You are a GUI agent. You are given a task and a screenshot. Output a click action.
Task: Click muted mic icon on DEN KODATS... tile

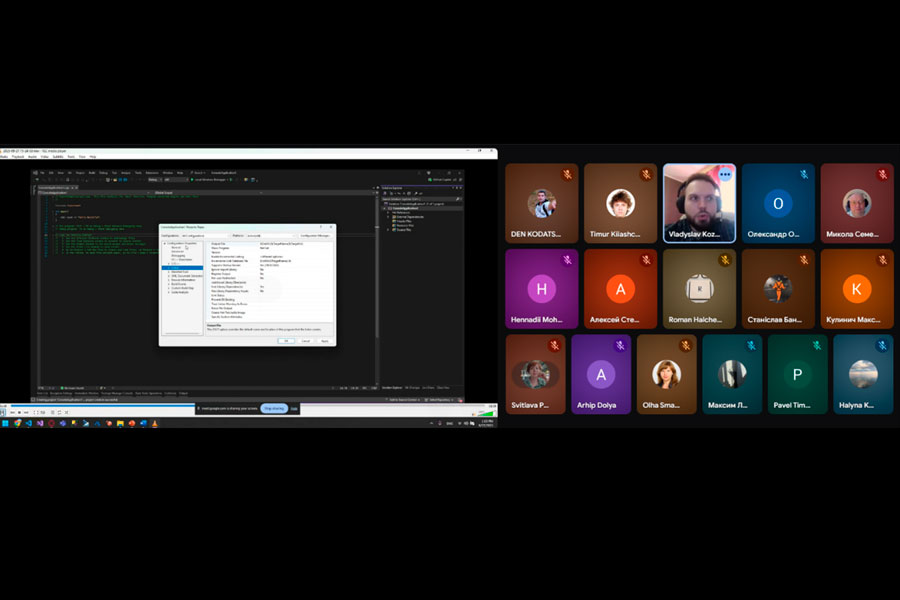point(567,174)
